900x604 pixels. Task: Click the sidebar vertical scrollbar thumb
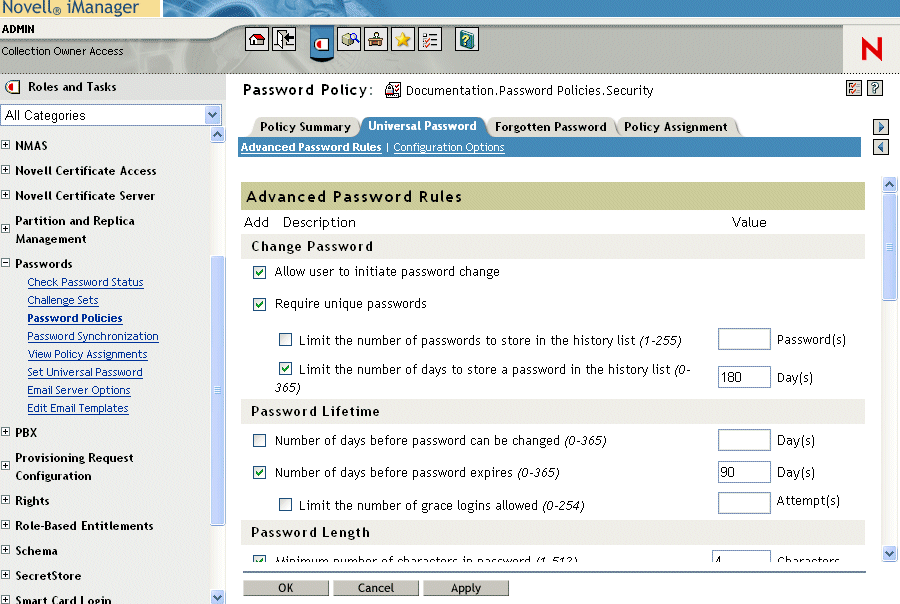coord(218,390)
